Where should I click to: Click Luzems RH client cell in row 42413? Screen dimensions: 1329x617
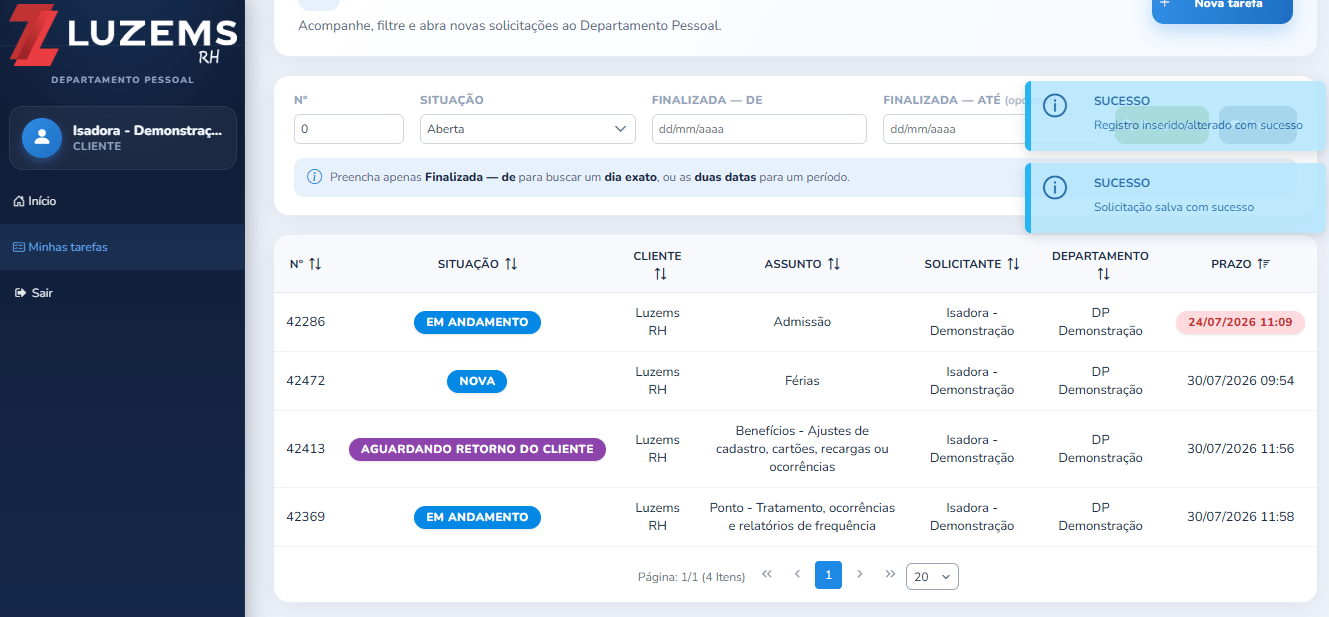click(x=657, y=449)
